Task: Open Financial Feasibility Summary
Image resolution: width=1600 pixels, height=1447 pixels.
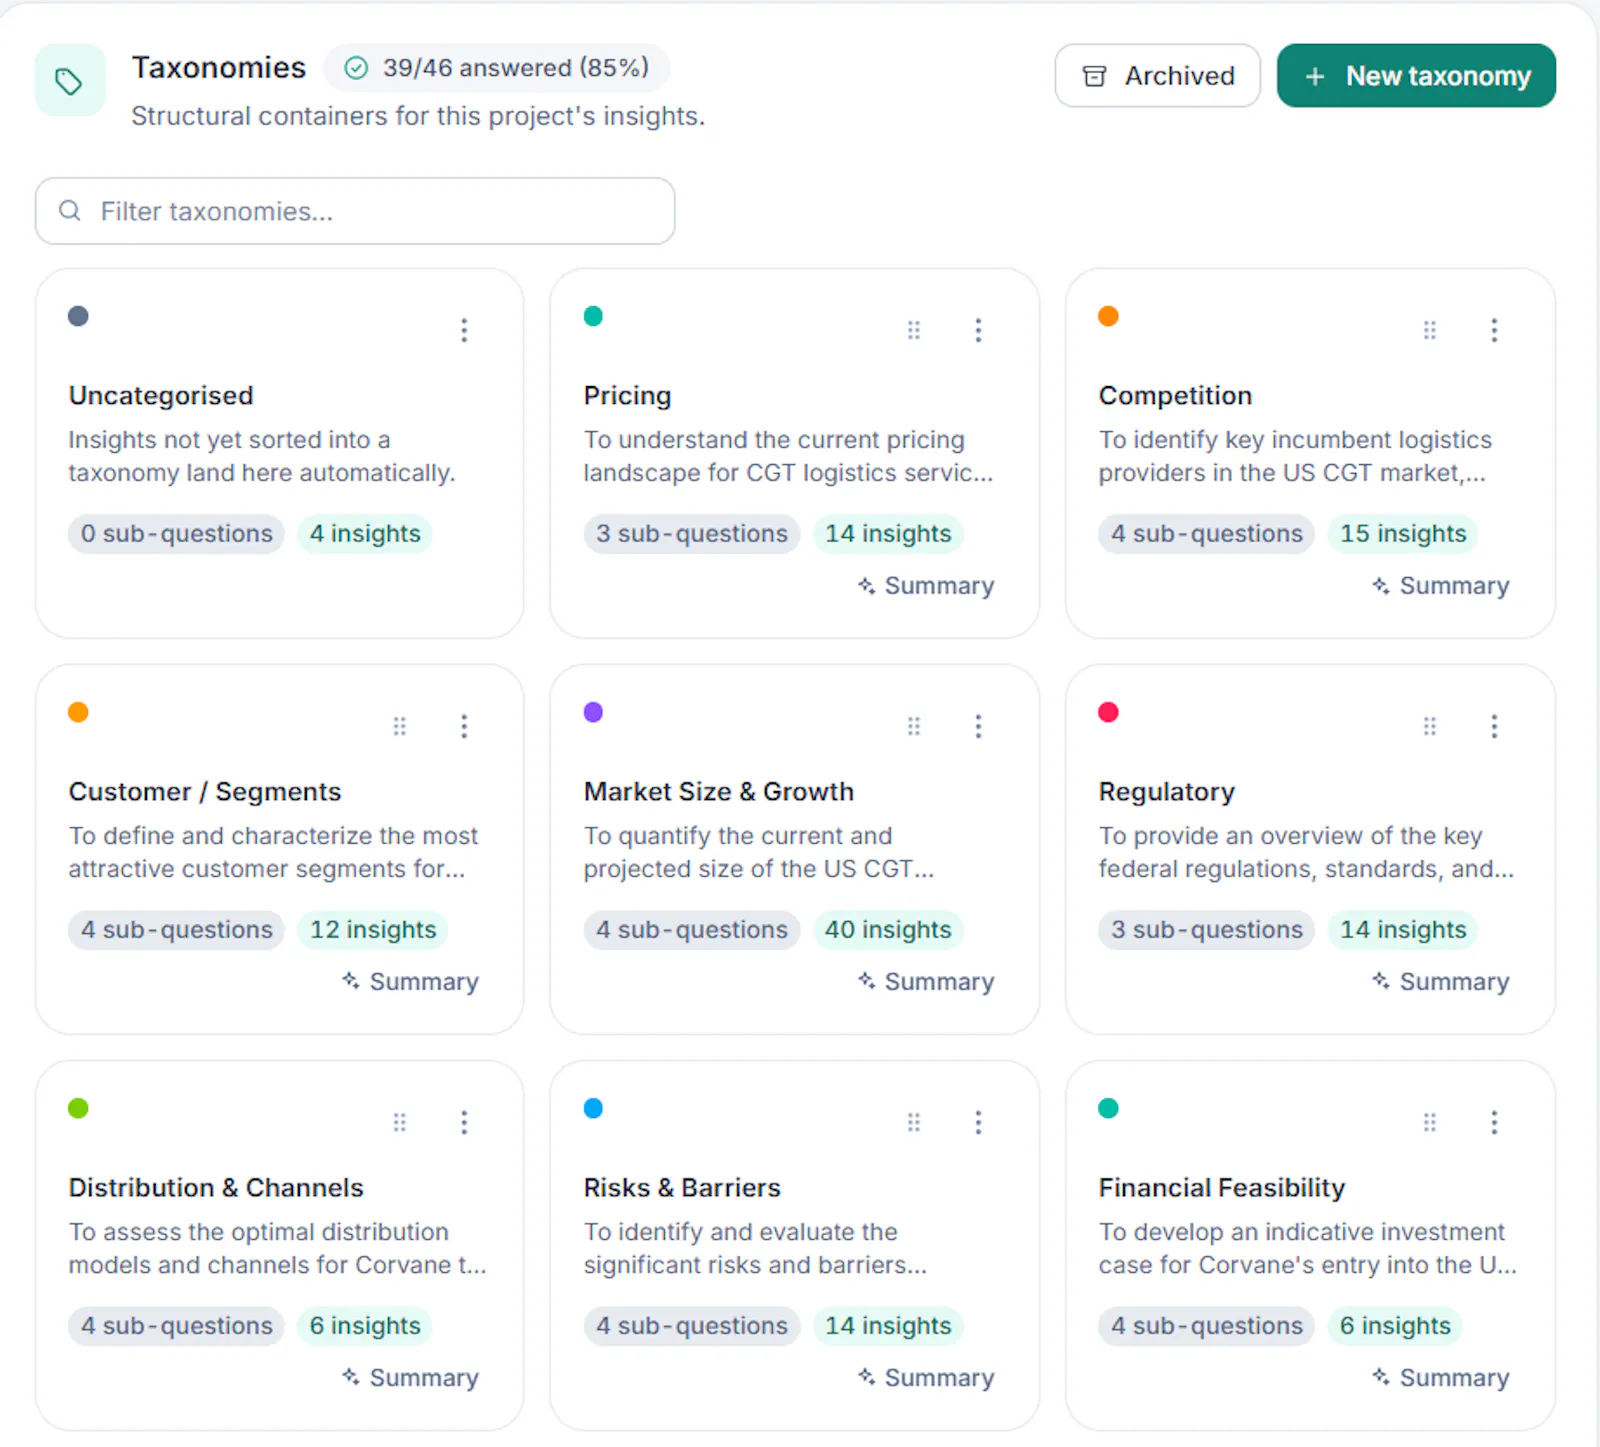Action: 1441,1377
